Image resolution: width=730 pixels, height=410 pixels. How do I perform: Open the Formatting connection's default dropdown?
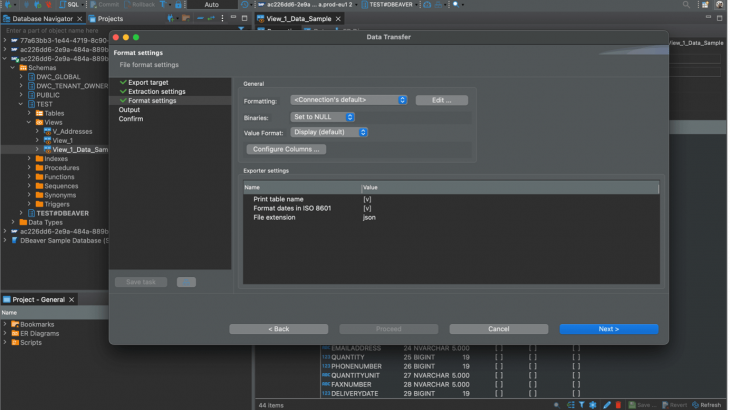point(349,100)
